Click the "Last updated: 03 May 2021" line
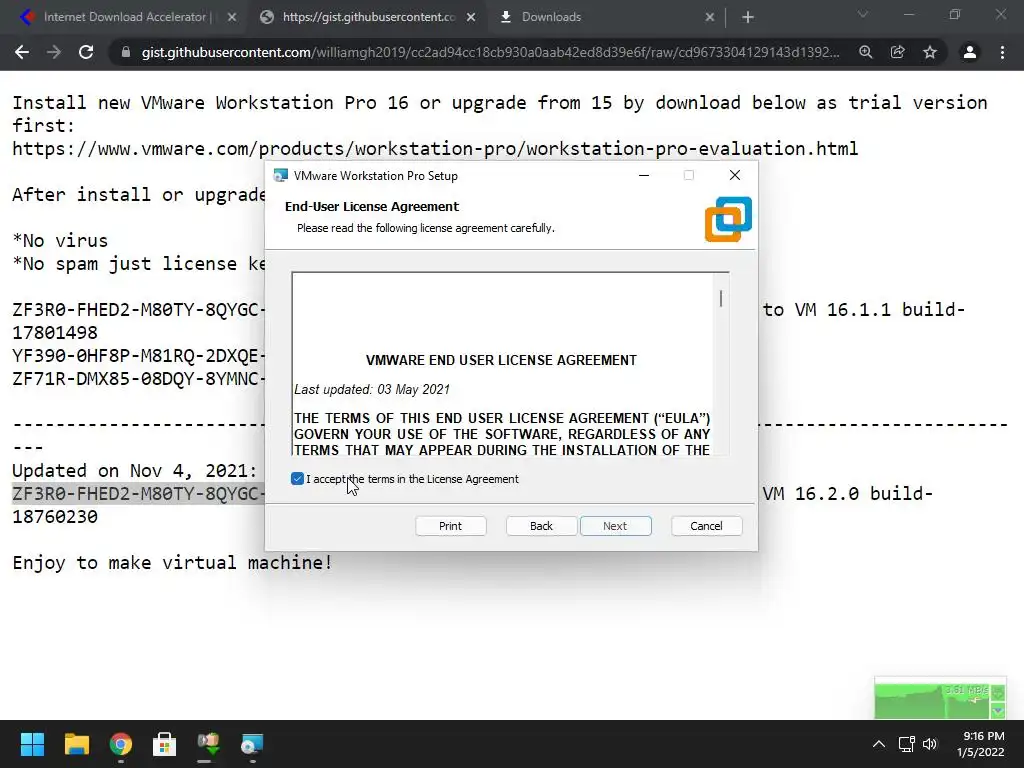The image size is (1024, 768). click(372, 390)
